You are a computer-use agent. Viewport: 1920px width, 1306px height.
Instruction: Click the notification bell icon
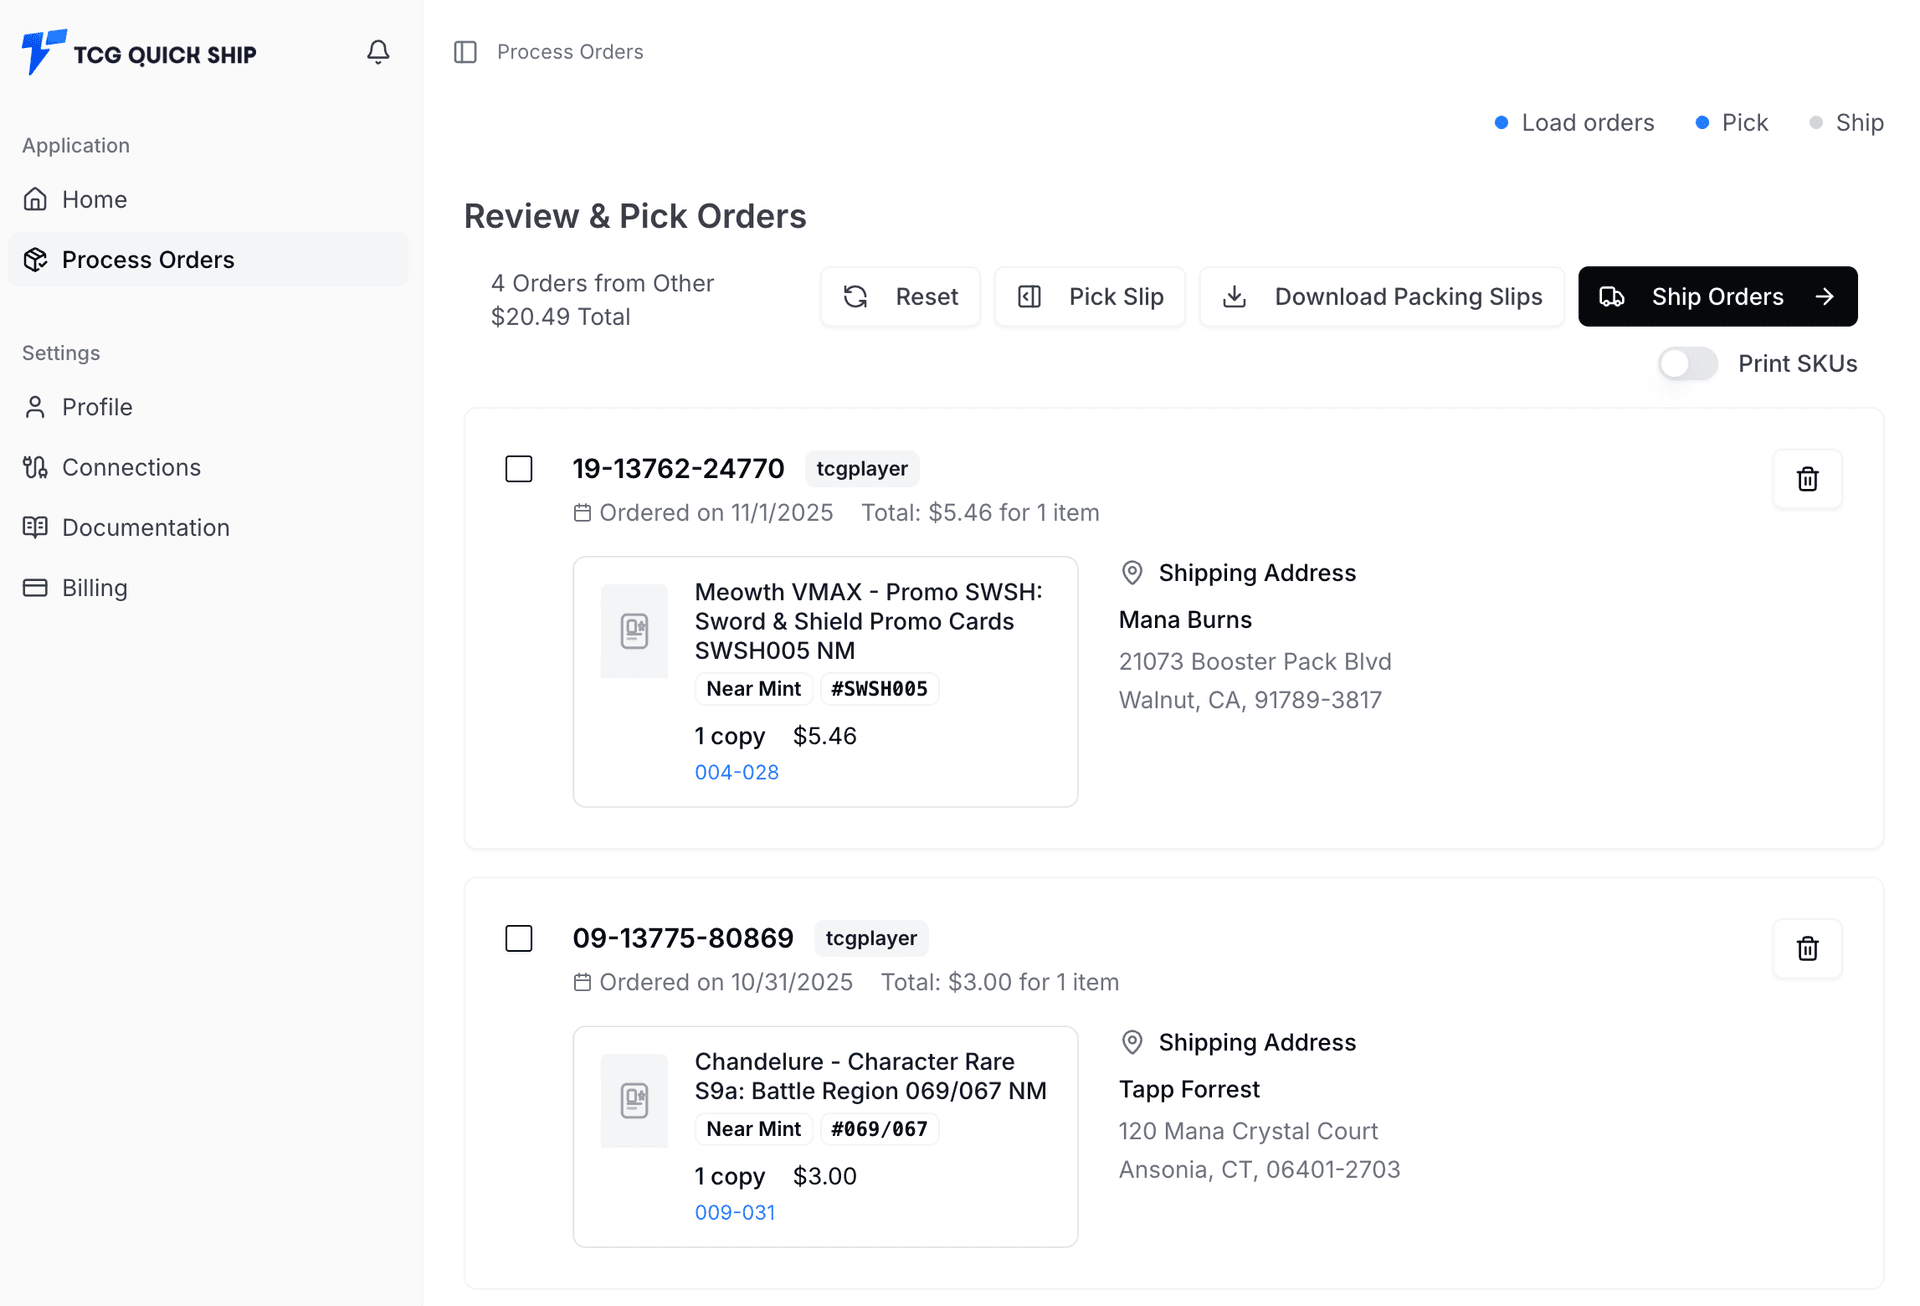[378, 52]
